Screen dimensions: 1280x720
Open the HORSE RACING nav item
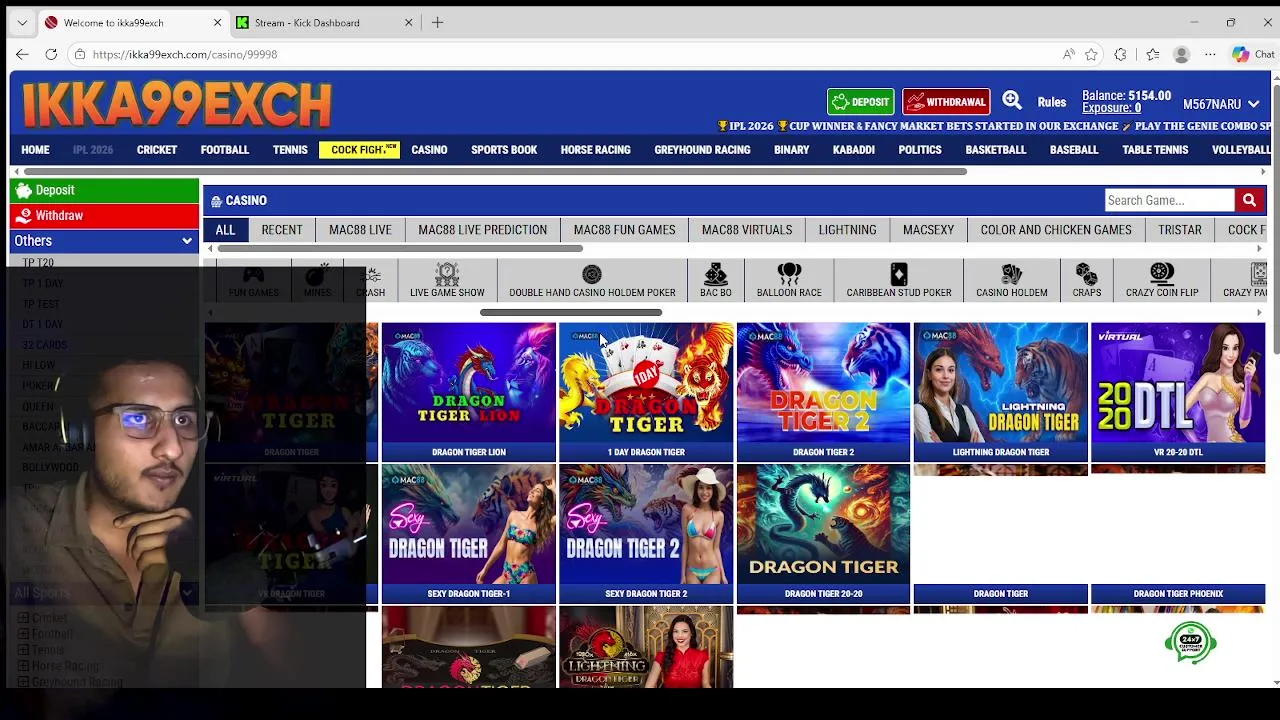596,150
